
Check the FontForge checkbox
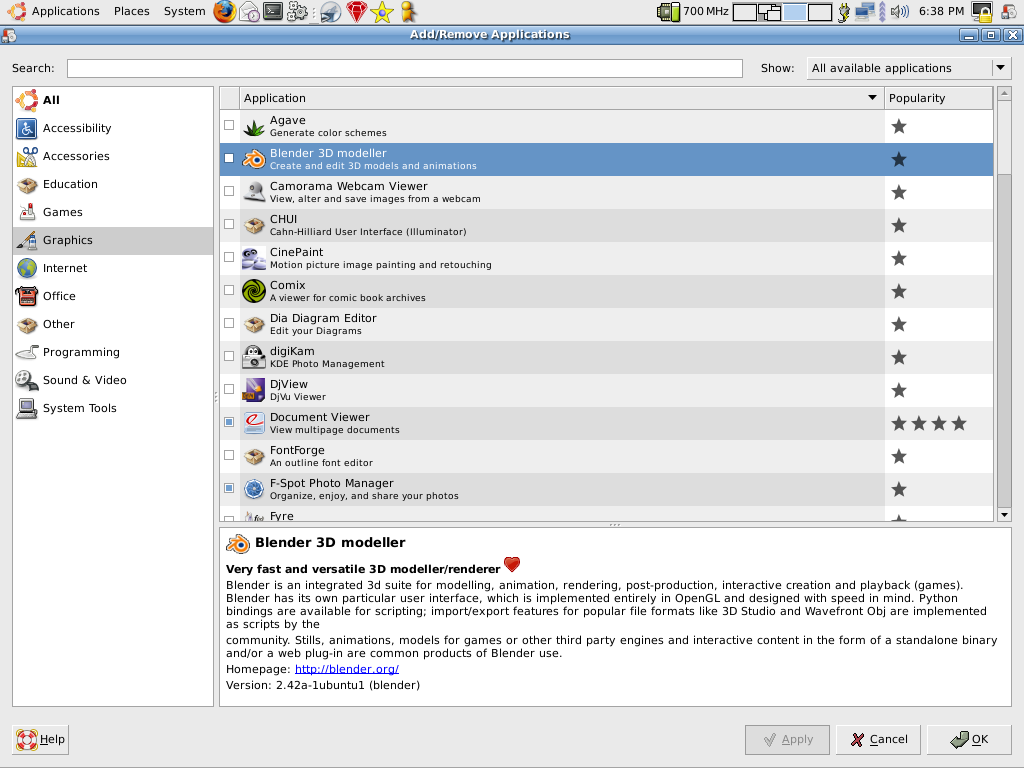pyautogui.click(x=229, y=455)
